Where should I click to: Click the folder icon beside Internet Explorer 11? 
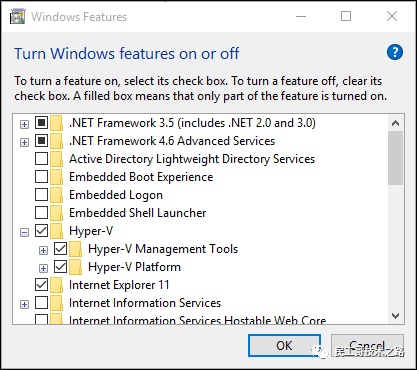click(57, 285)
